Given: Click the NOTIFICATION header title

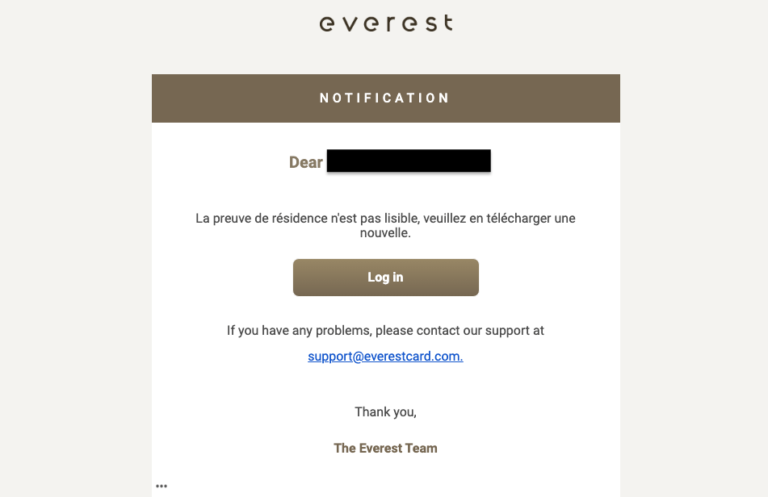Looking at the screenshot, I should point(385,98).
